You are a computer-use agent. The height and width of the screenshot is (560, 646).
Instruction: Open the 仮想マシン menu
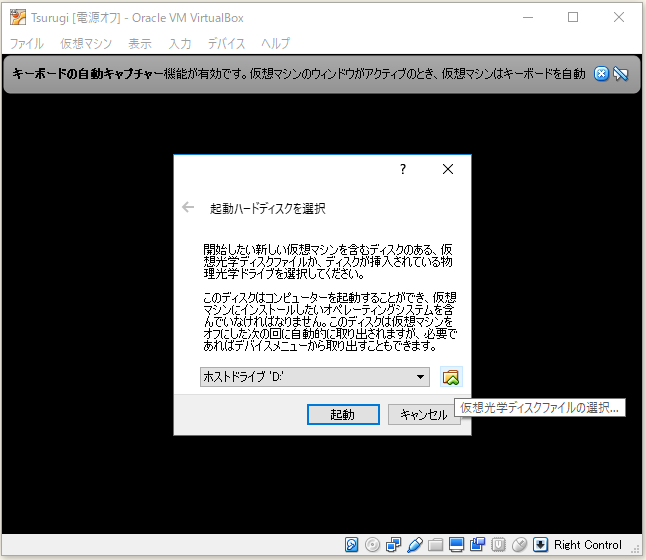pos(86,43)
